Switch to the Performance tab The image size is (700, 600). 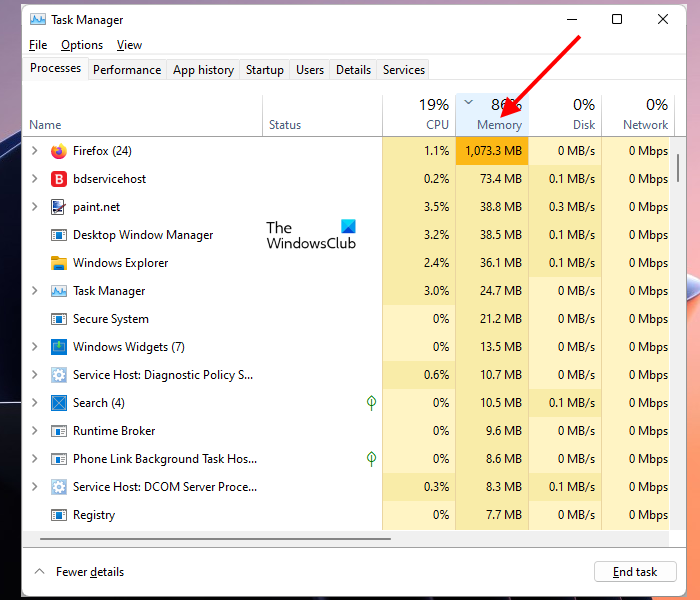[127, 70]
